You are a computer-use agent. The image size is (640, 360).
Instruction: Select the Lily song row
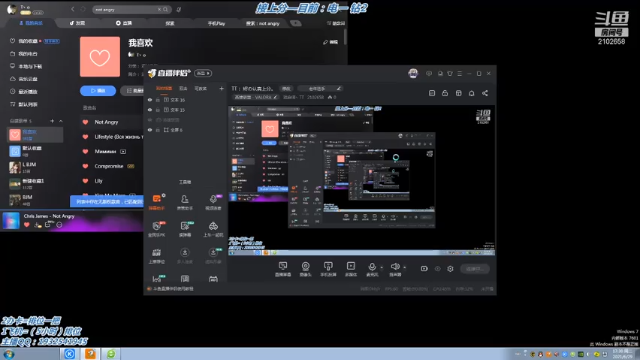click(112, 181)
